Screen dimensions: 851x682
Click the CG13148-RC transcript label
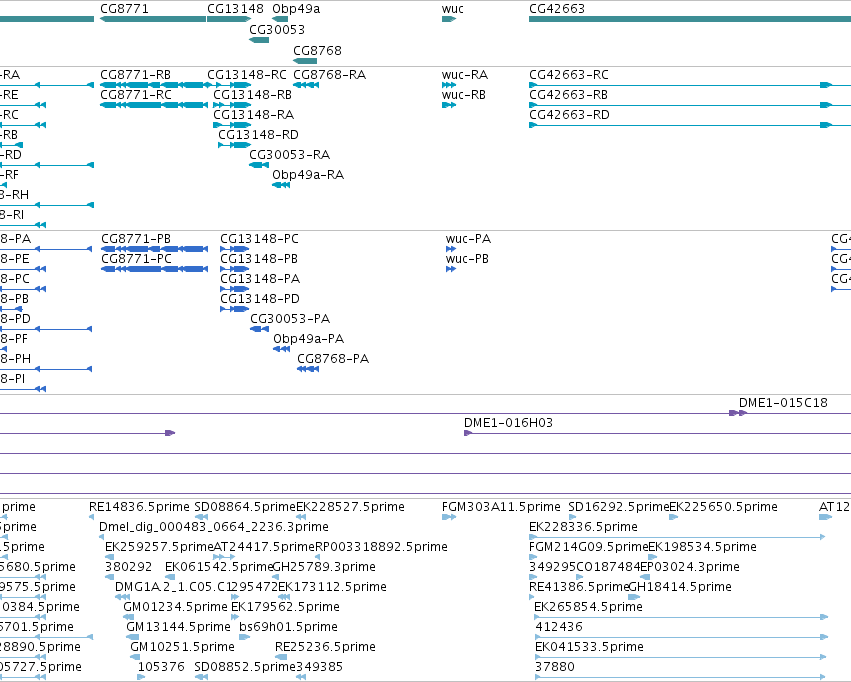point(247,74)
